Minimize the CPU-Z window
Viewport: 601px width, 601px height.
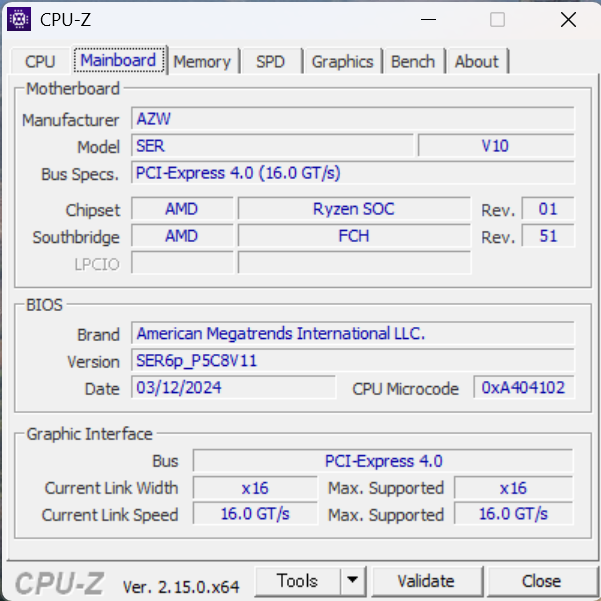pyautogui.click(x=428, y=20)
